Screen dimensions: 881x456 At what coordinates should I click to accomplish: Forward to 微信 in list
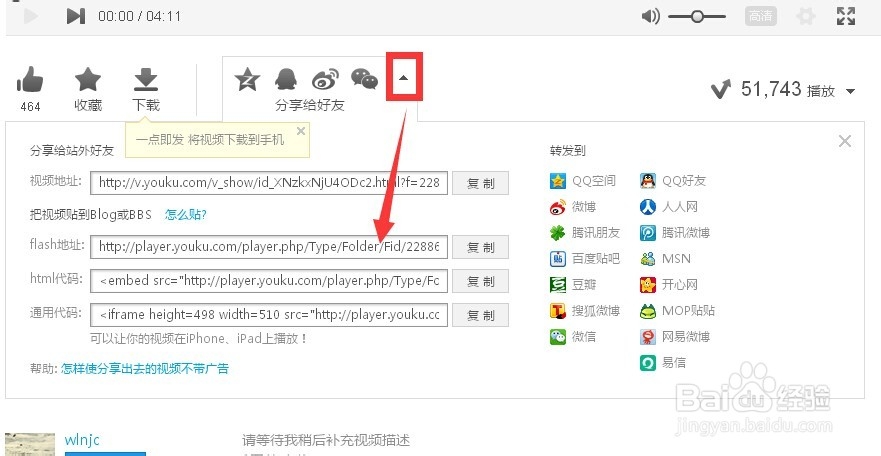(572, 336)
